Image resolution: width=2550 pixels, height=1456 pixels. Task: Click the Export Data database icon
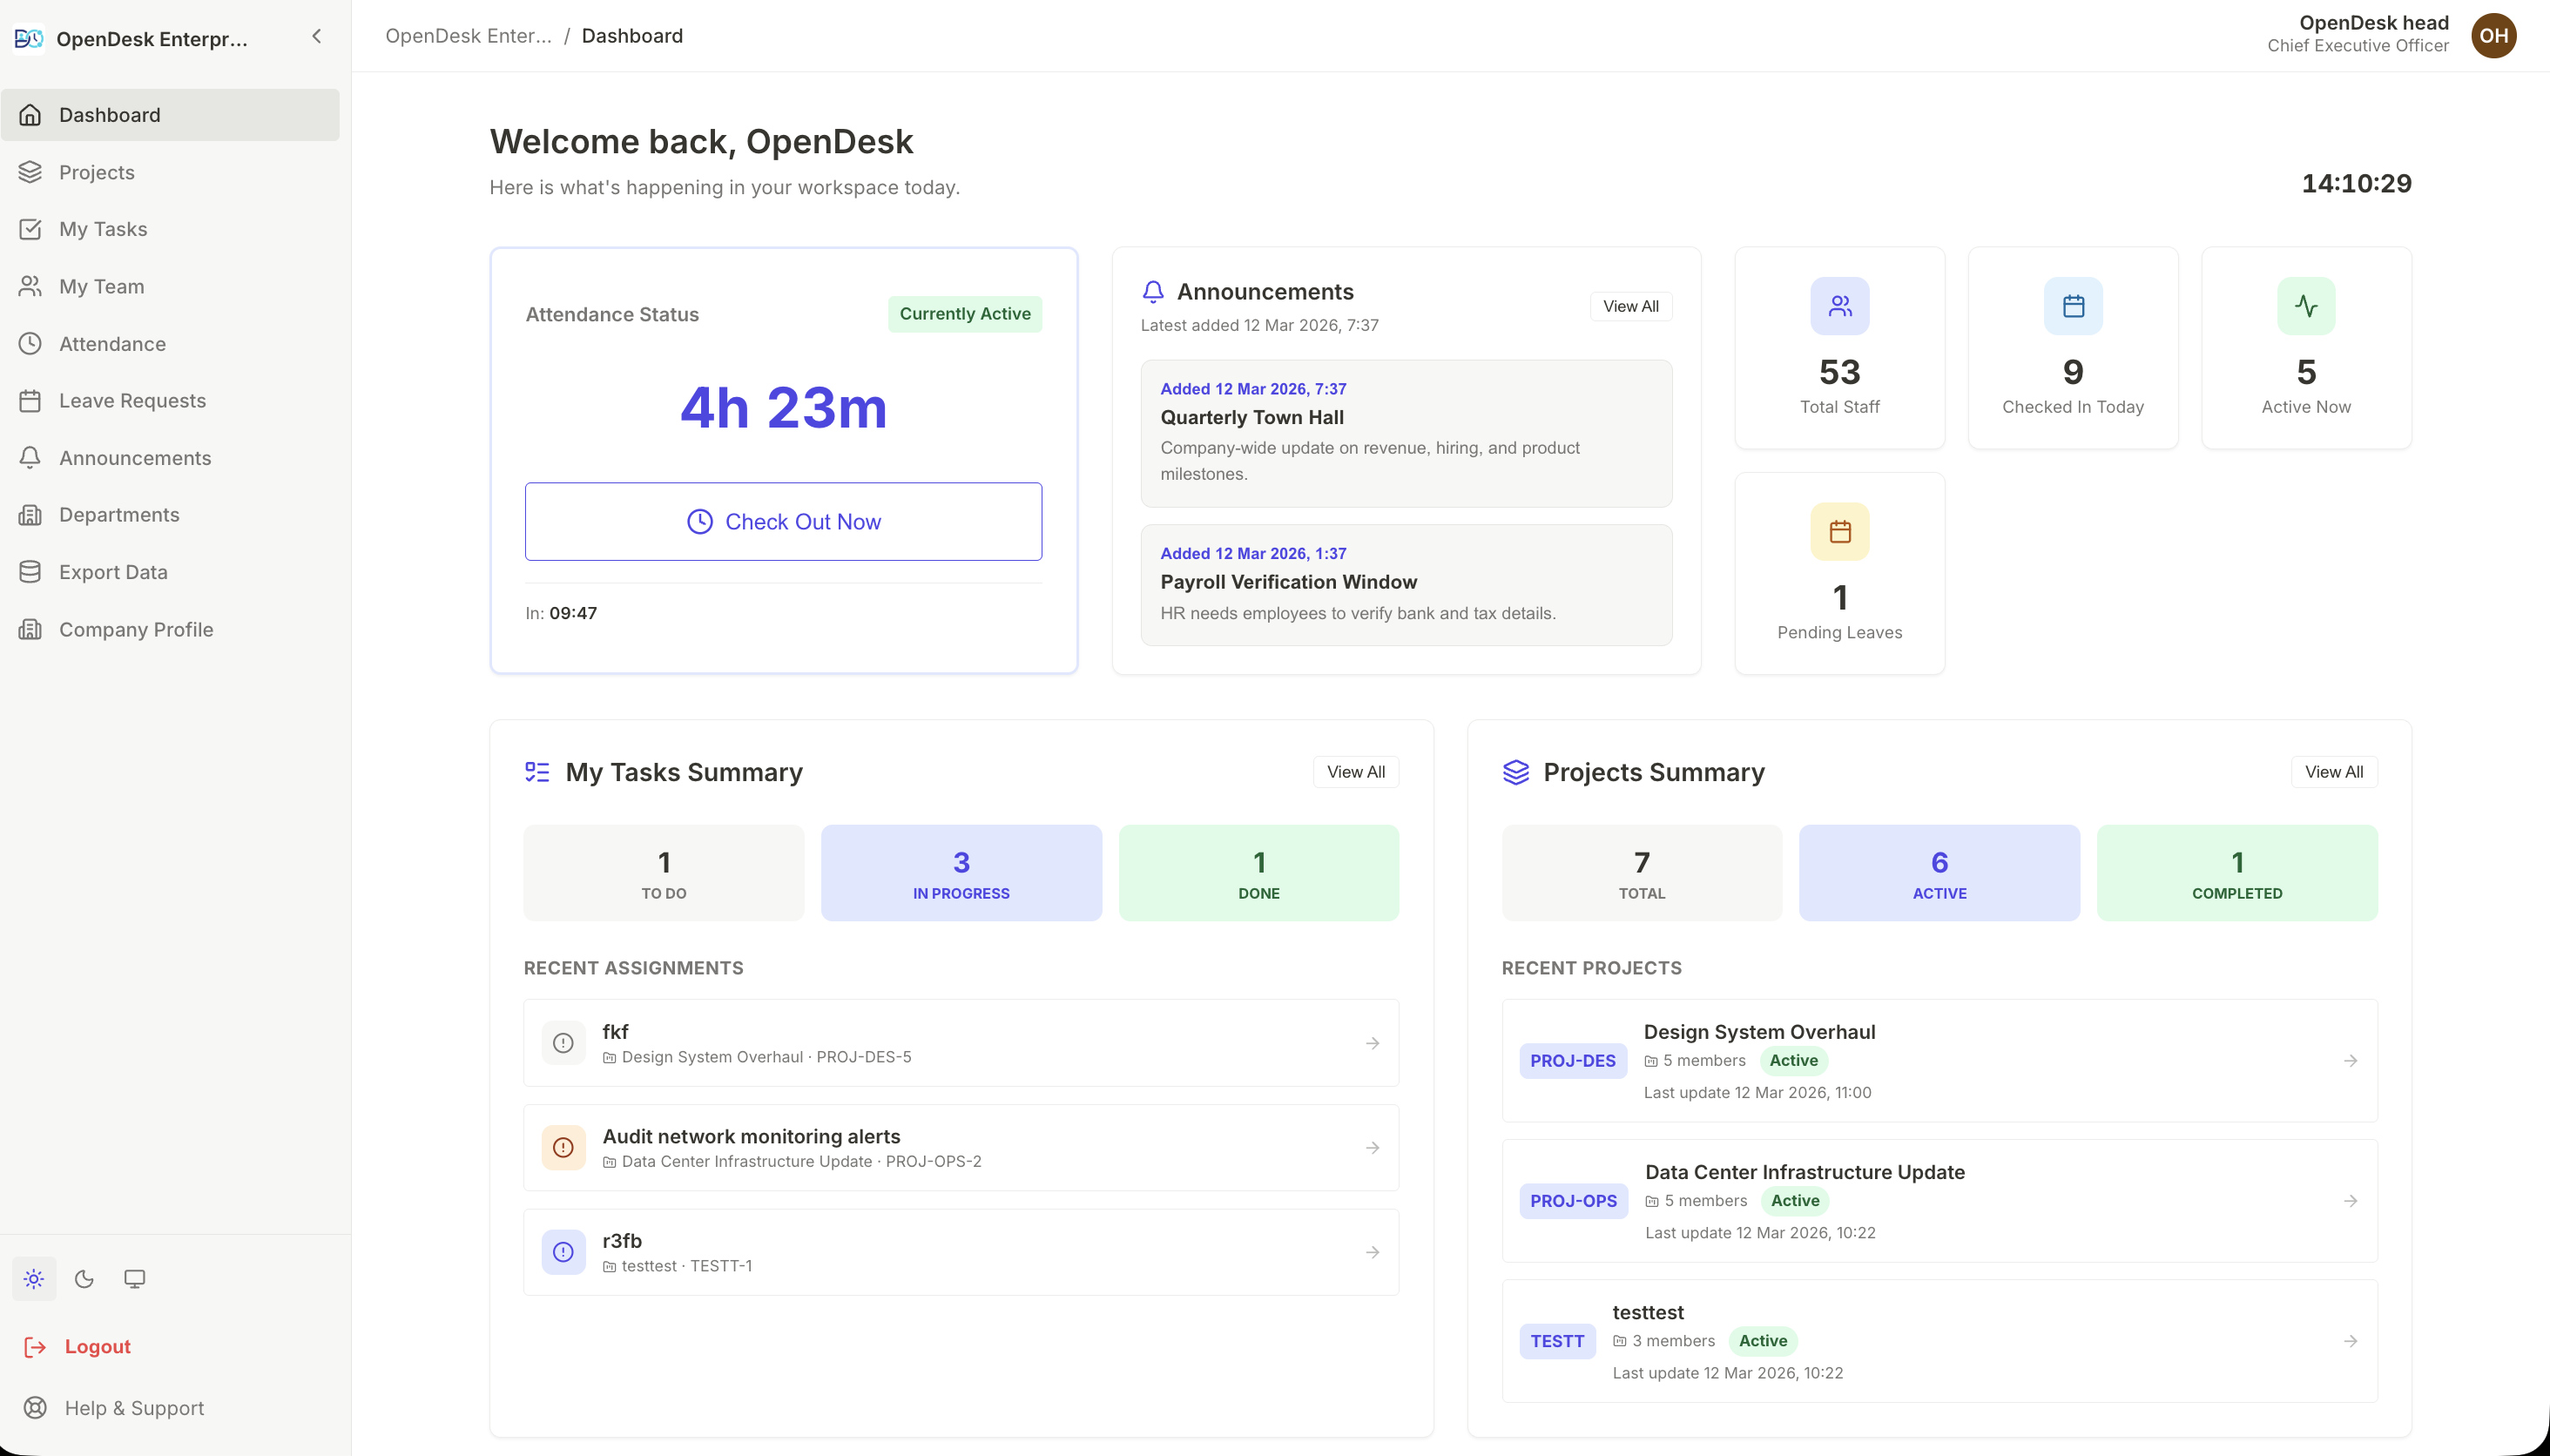[x=30, y=572]
